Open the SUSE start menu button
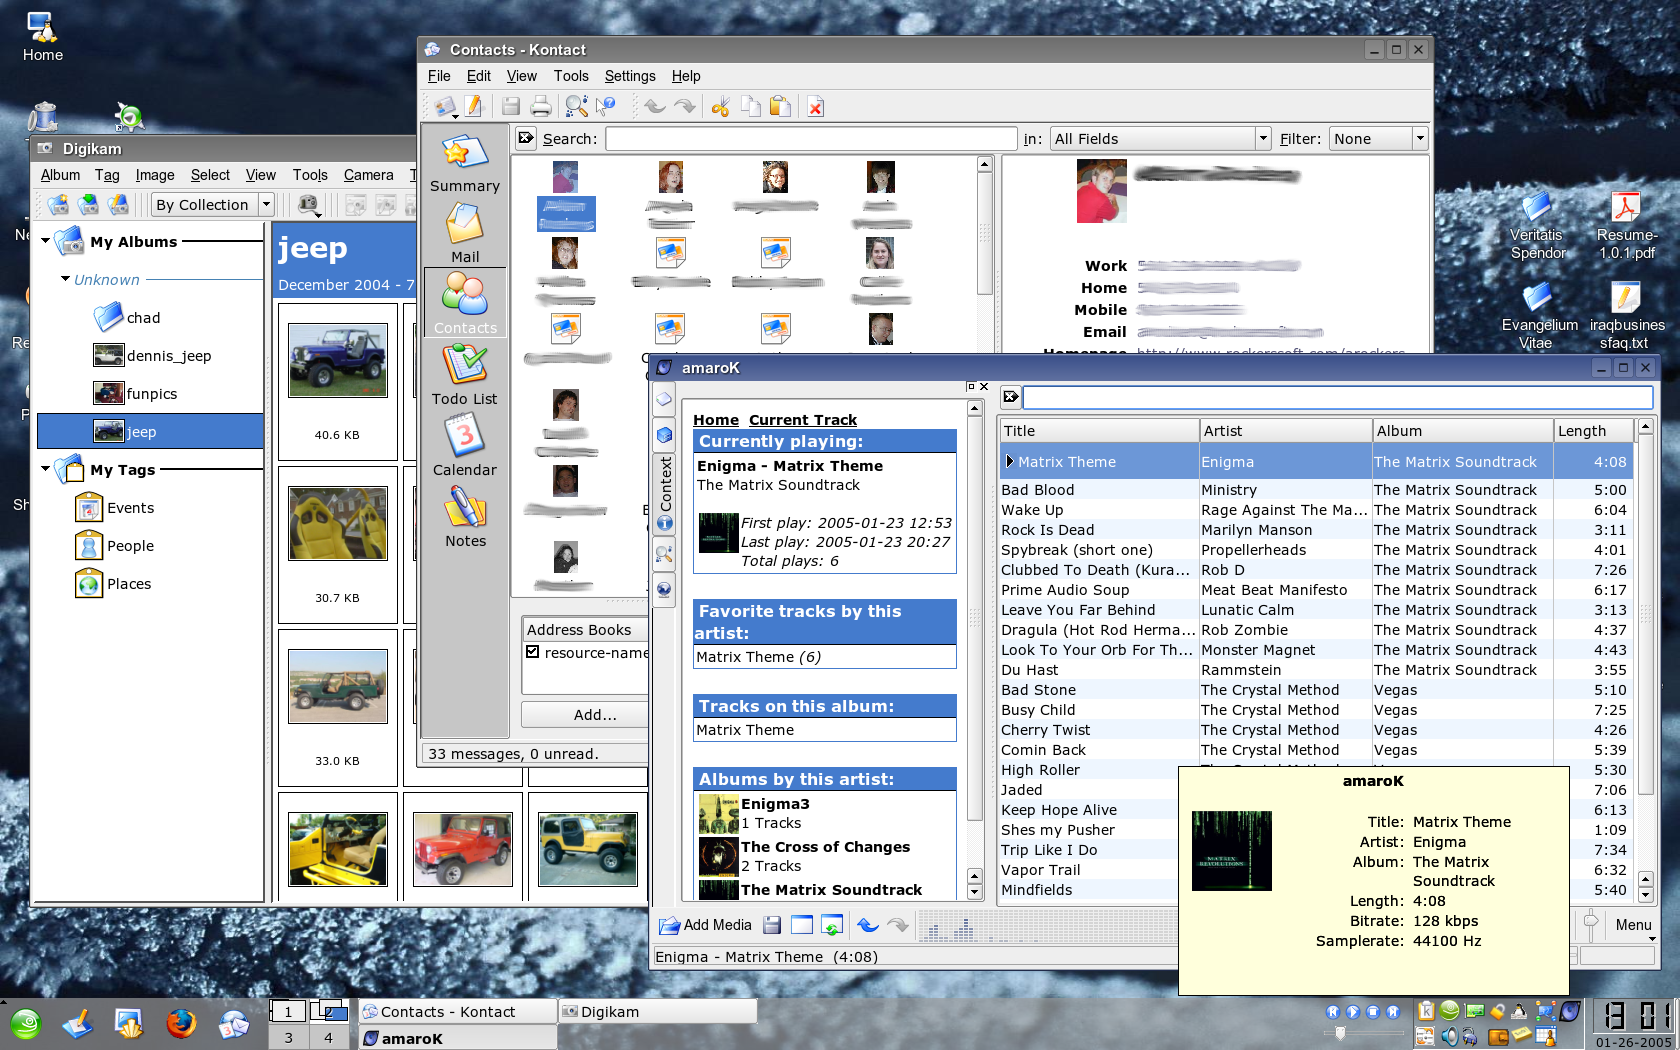This screenshot has width=1680, height=1050. [26, 1023]
